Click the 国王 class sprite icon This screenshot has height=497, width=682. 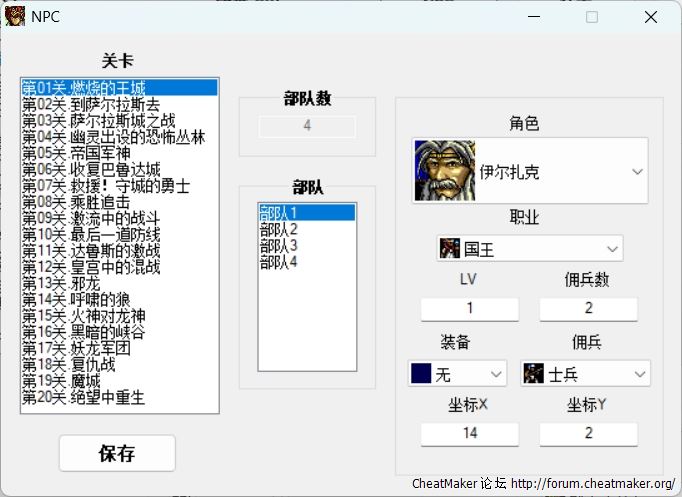pyautogui.click(x=450, y=248)
